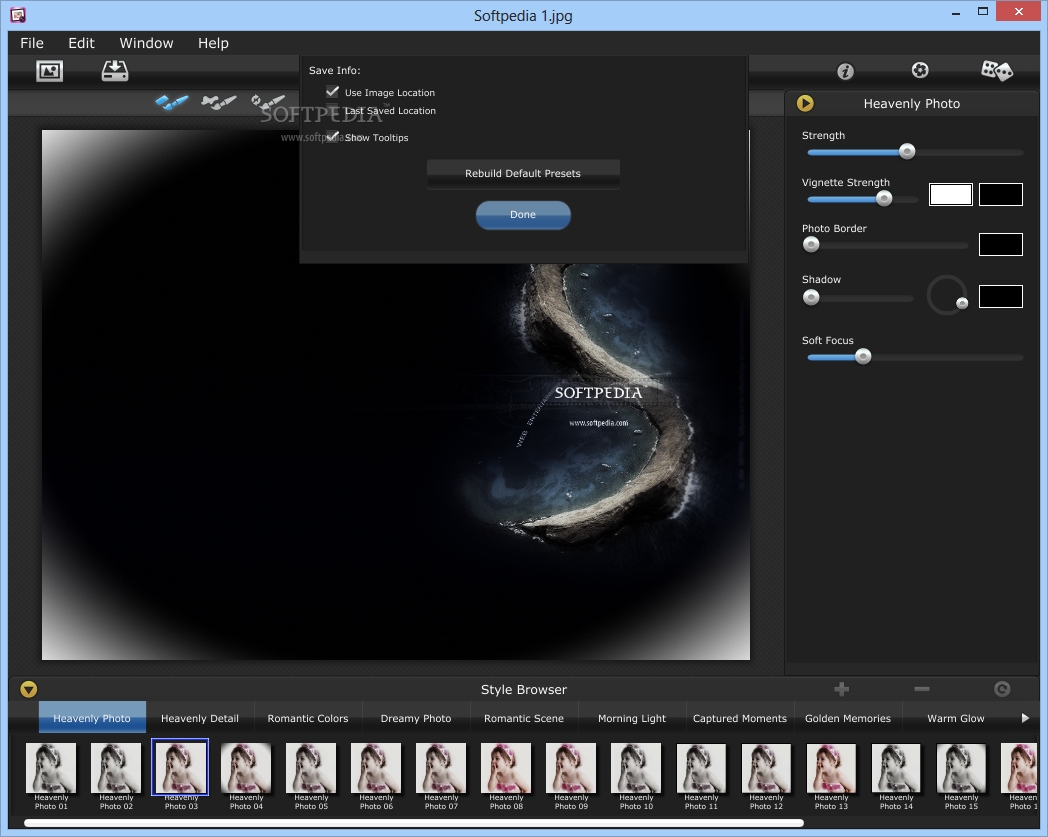Screen dimensions: 1048x837
Task: Click the Style Browser horizontal scrollbar
Action: pos(414,823)
